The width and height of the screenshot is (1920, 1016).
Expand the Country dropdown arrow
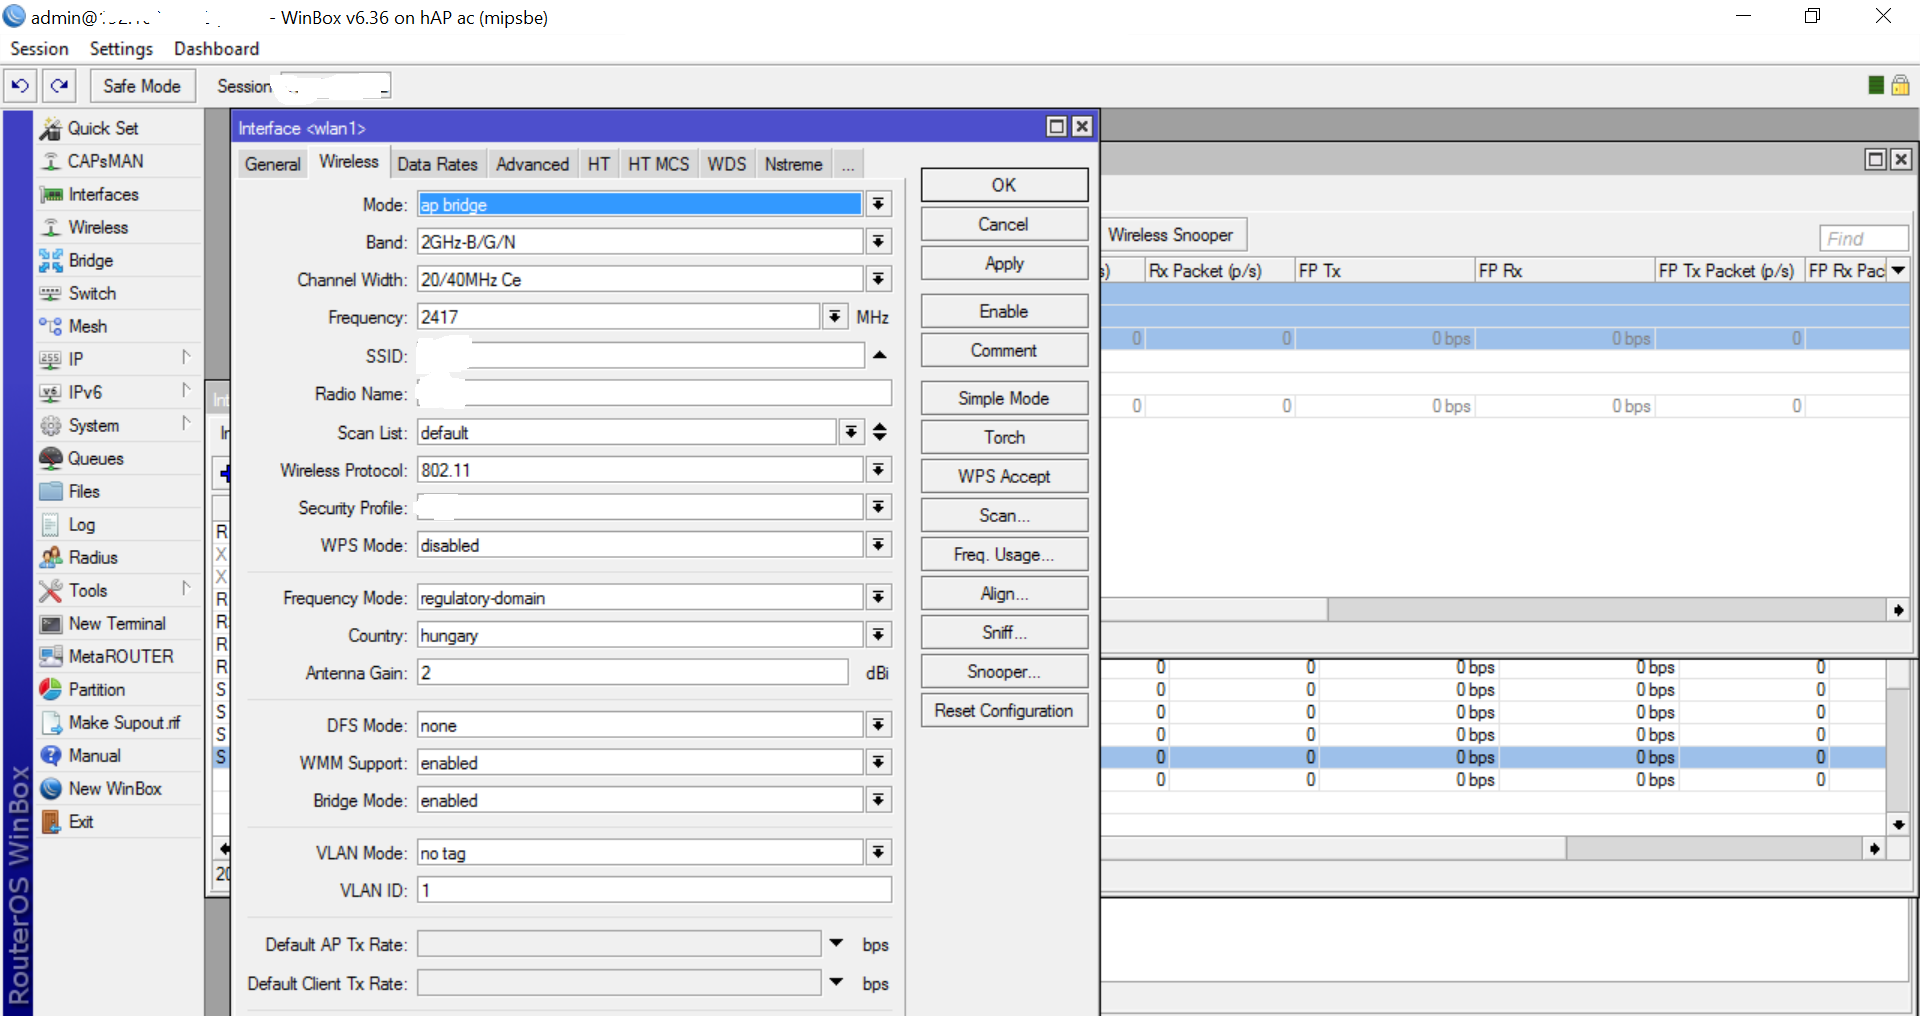point(878,635)
